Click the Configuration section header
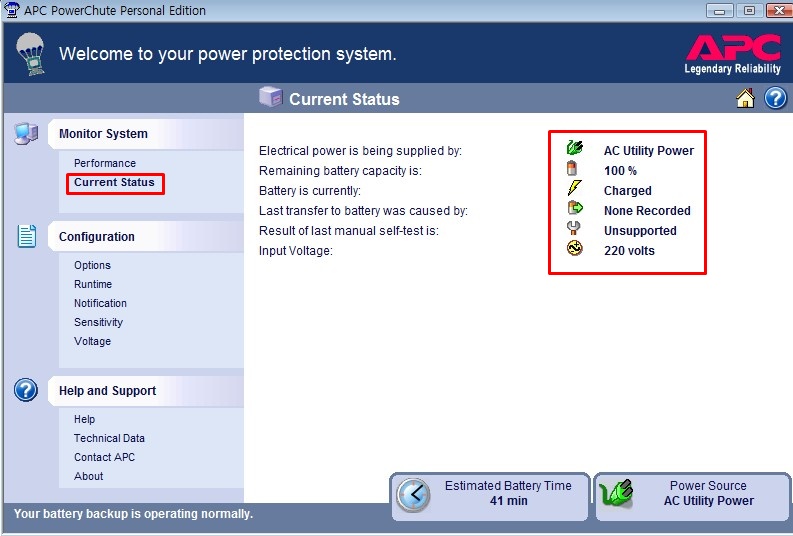Screen dimensions: 793x536 146,237
